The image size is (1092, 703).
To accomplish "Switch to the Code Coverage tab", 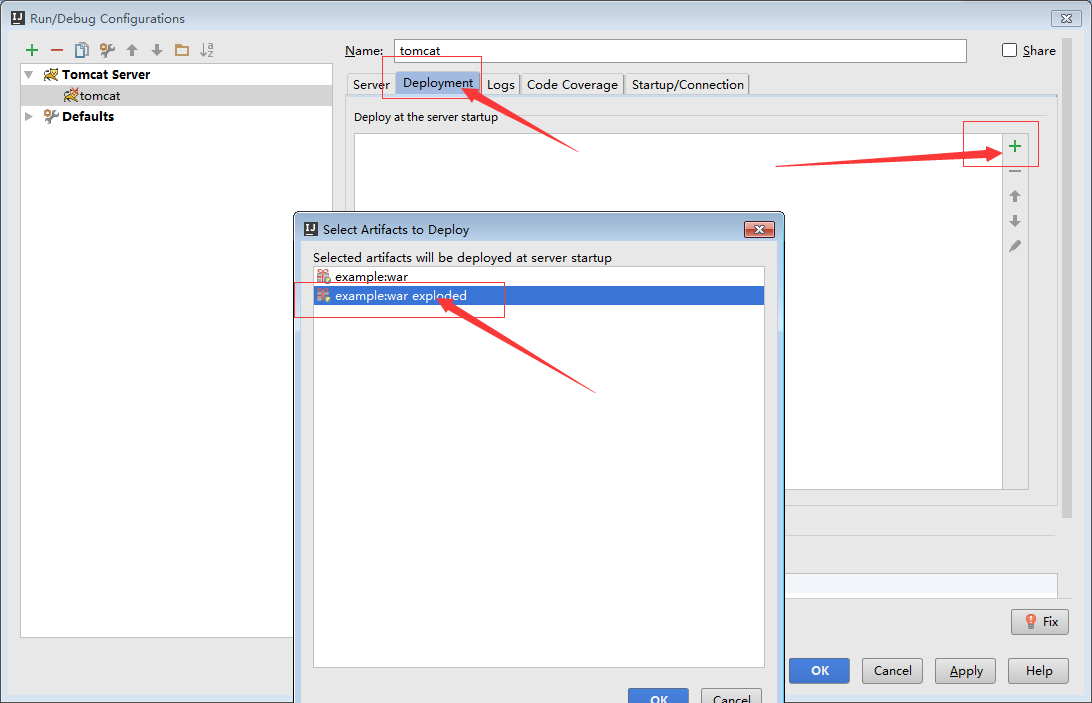I will (x=572, y=84).
